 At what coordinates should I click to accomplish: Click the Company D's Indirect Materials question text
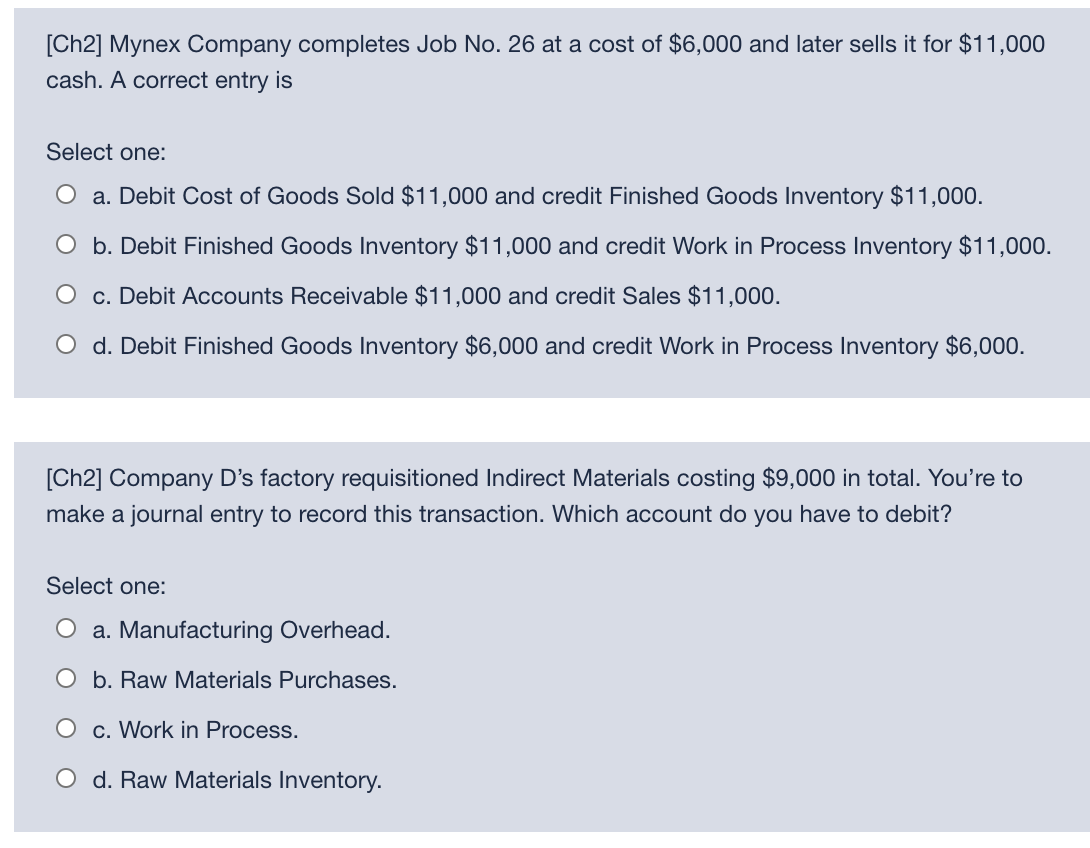pyautogui.click(x=534, y=496)
